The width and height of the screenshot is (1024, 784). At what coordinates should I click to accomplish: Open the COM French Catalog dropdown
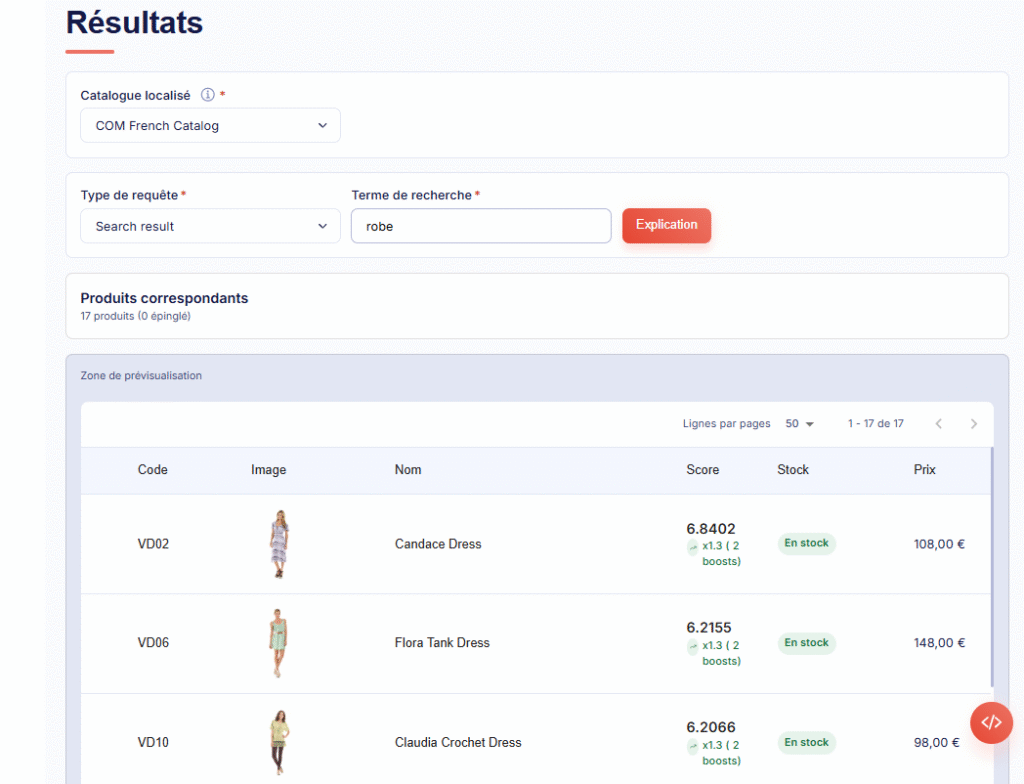210,126
